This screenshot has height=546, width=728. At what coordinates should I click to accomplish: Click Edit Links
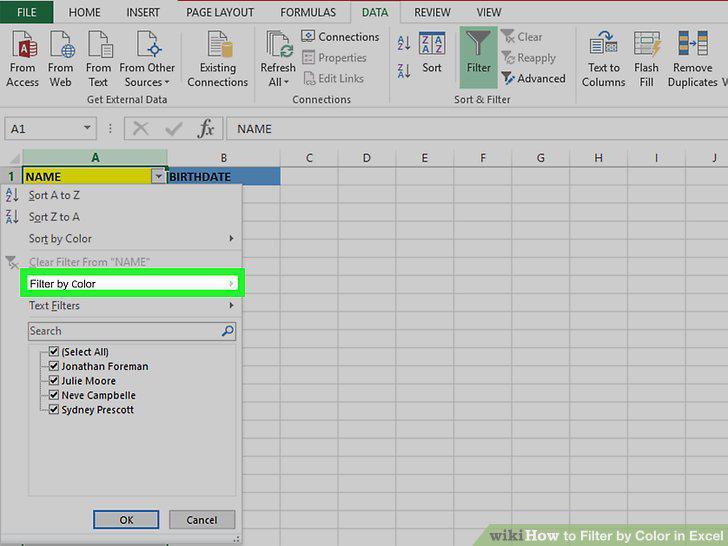(333, 78)
